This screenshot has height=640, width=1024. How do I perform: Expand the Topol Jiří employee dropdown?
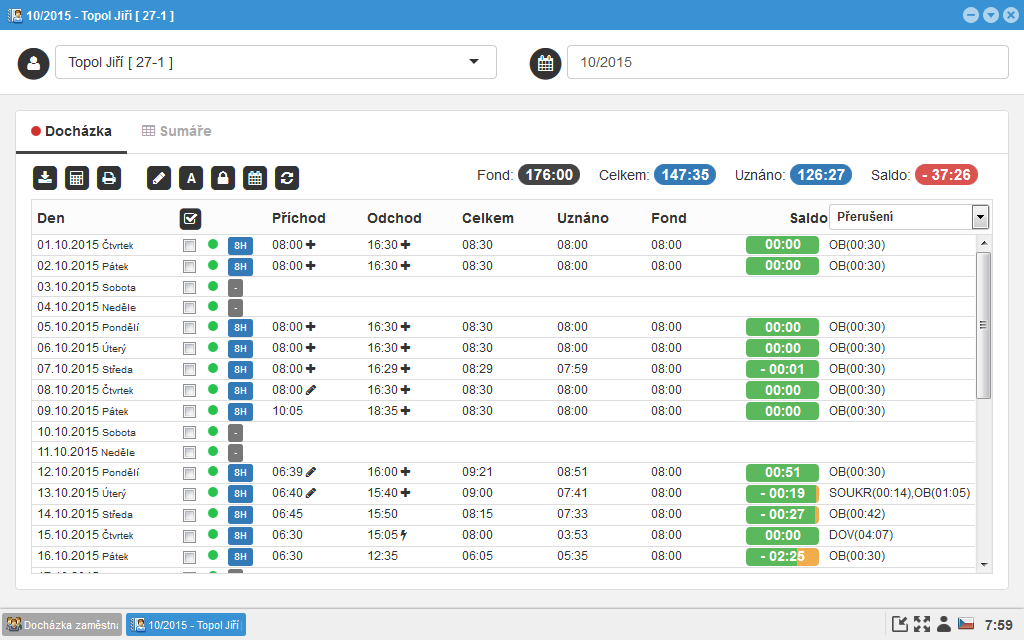coord(473,62)
